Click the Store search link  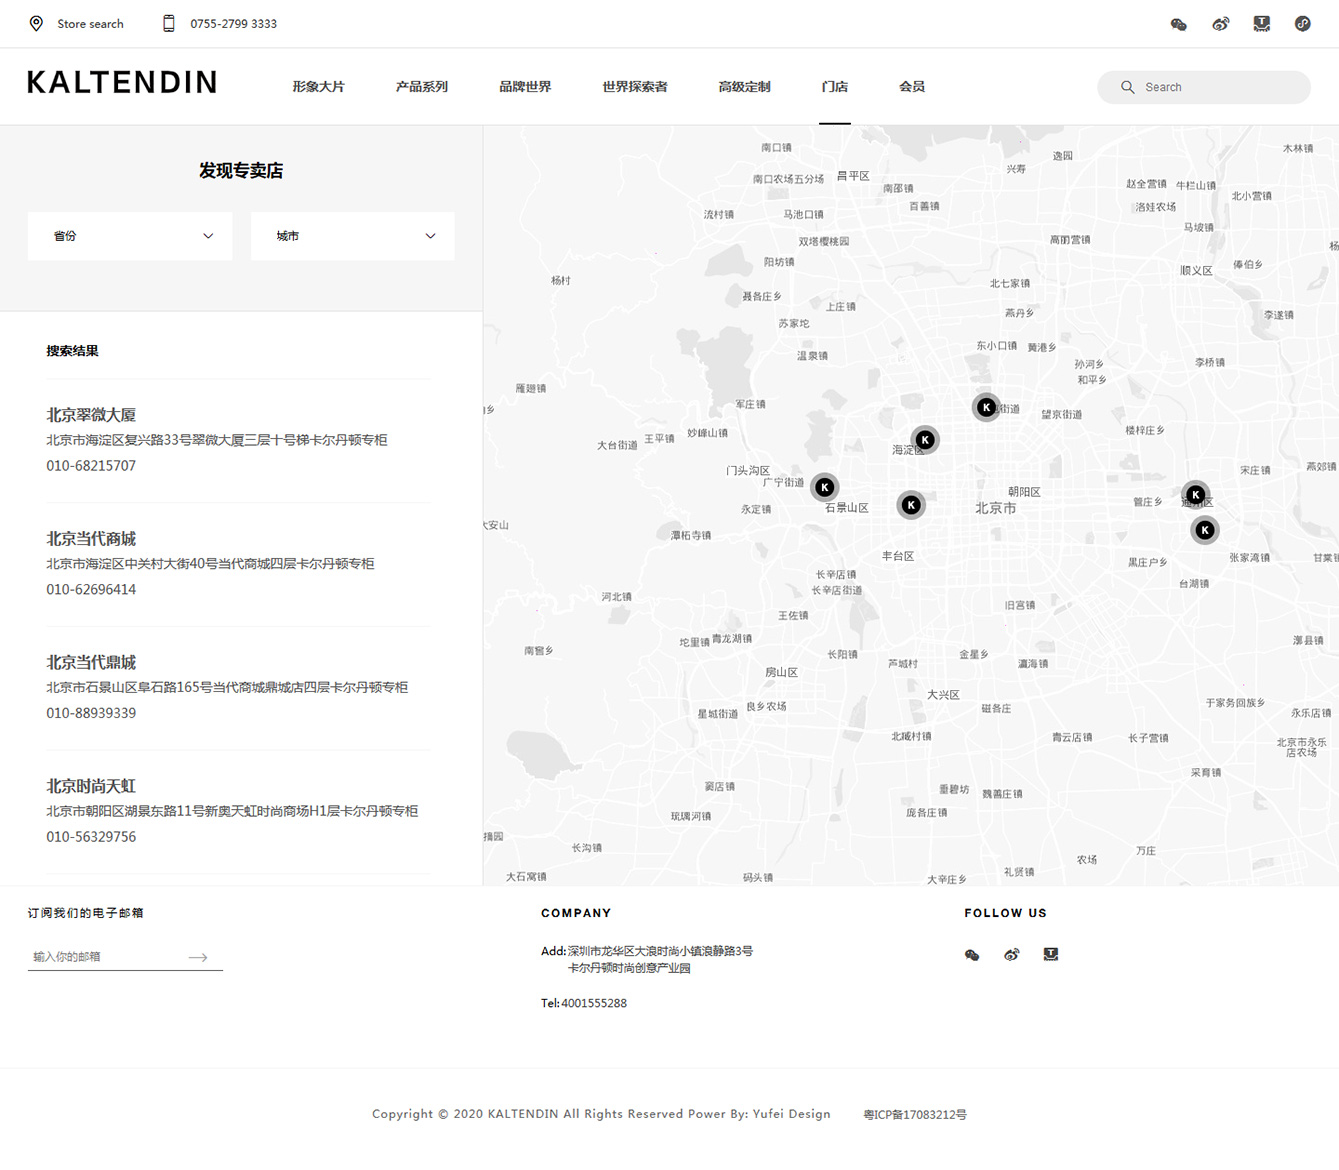pyautogui.click(x=89, y=24)
